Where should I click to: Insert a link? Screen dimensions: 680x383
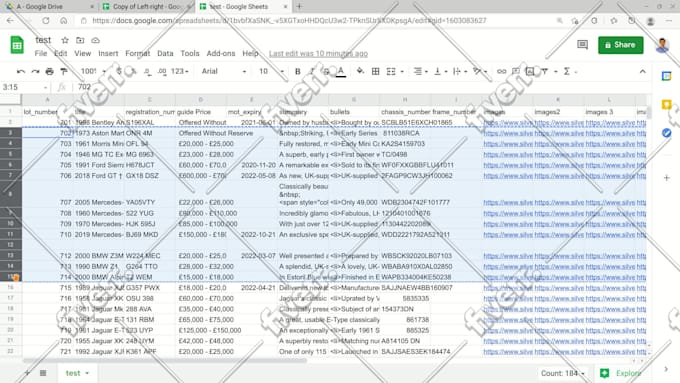[x=501, y=72]
